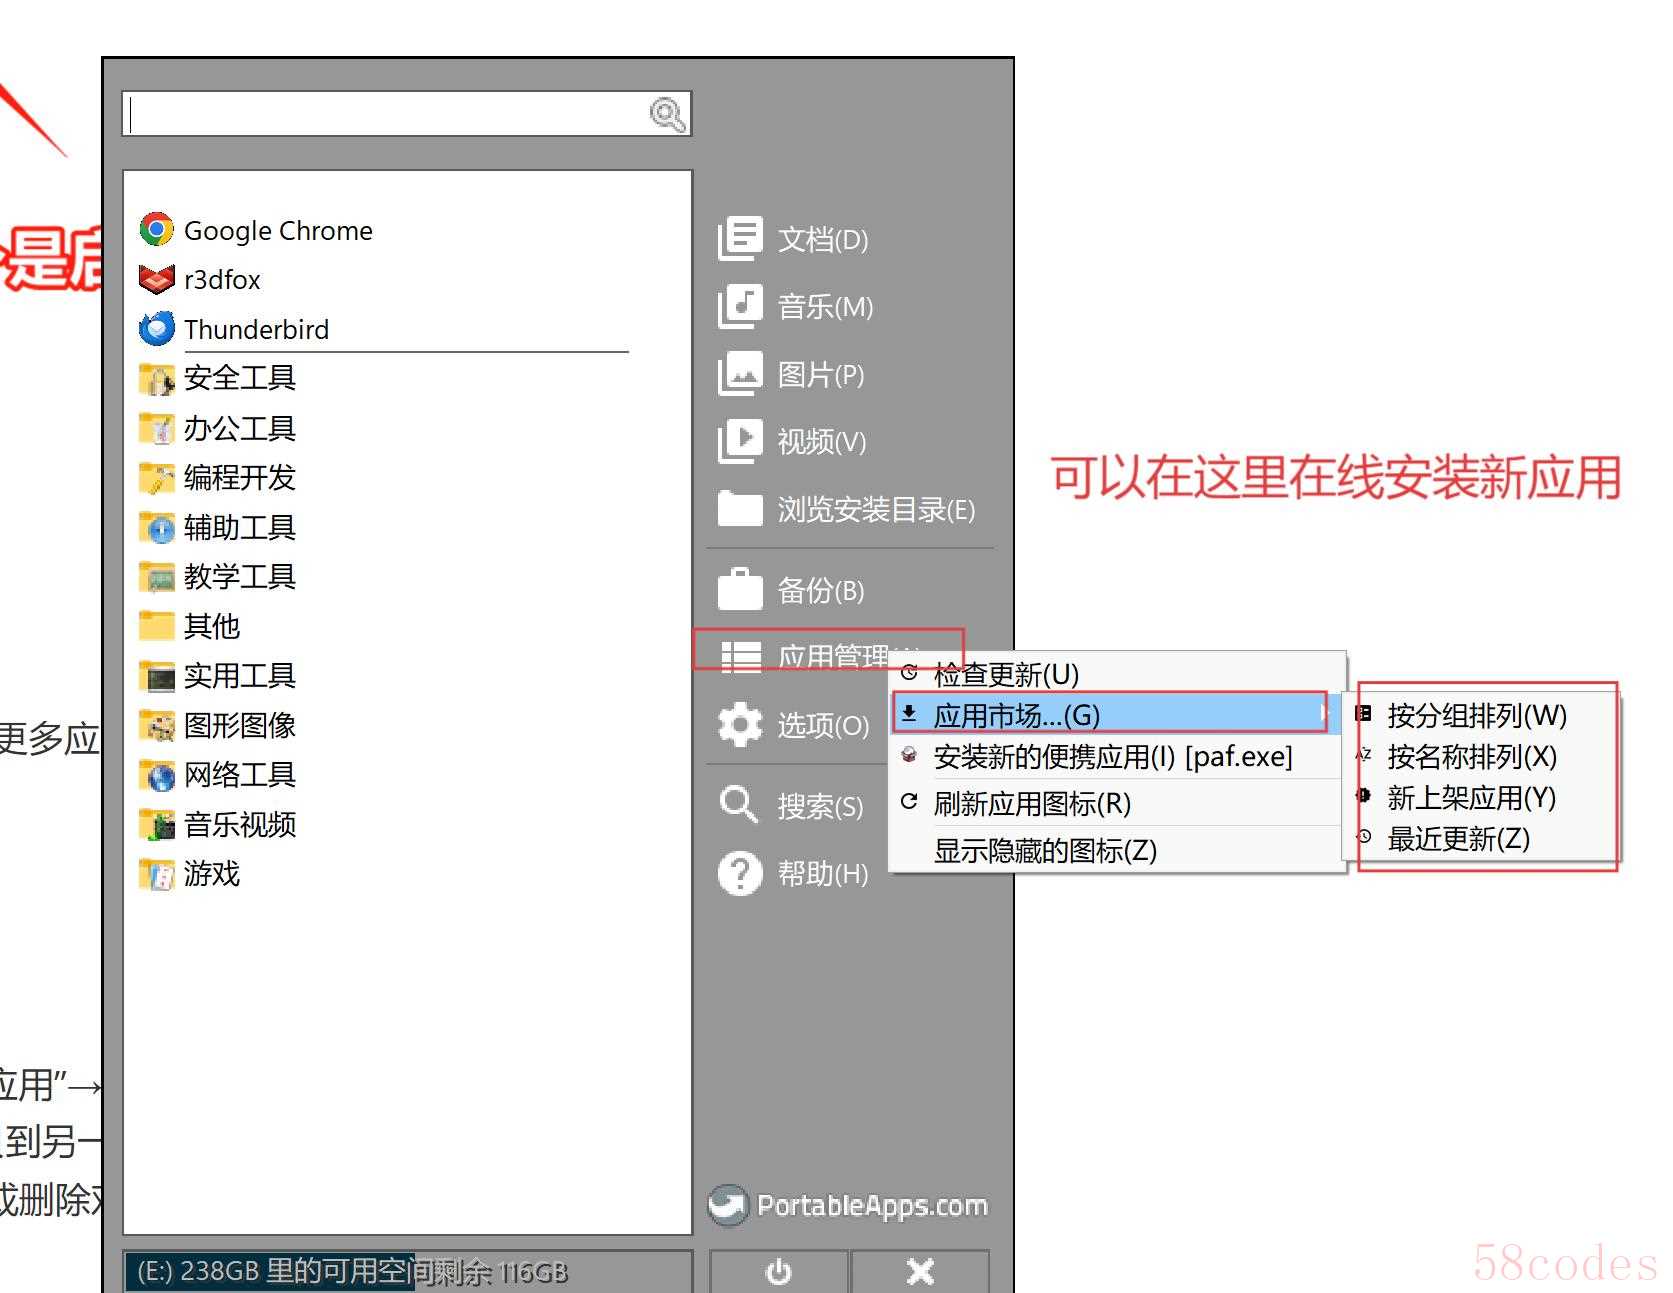
Task: Open the 网络工具 folder icon
Action: 156,774
